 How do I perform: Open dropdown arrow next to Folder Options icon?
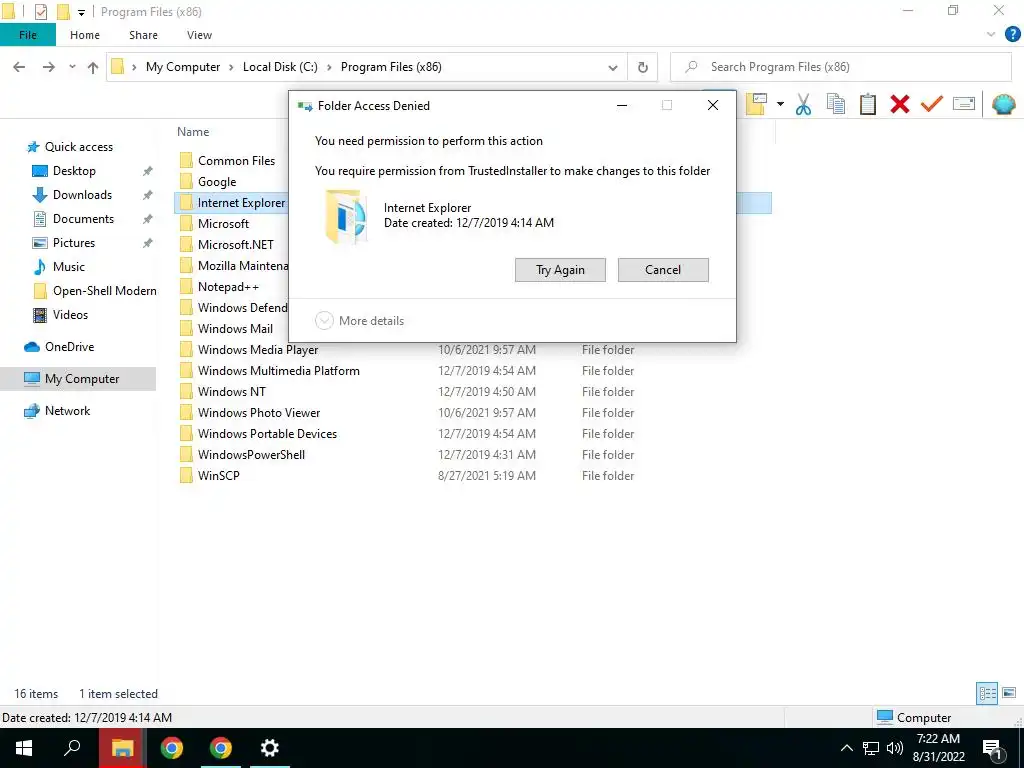click(x=780, y=104)
